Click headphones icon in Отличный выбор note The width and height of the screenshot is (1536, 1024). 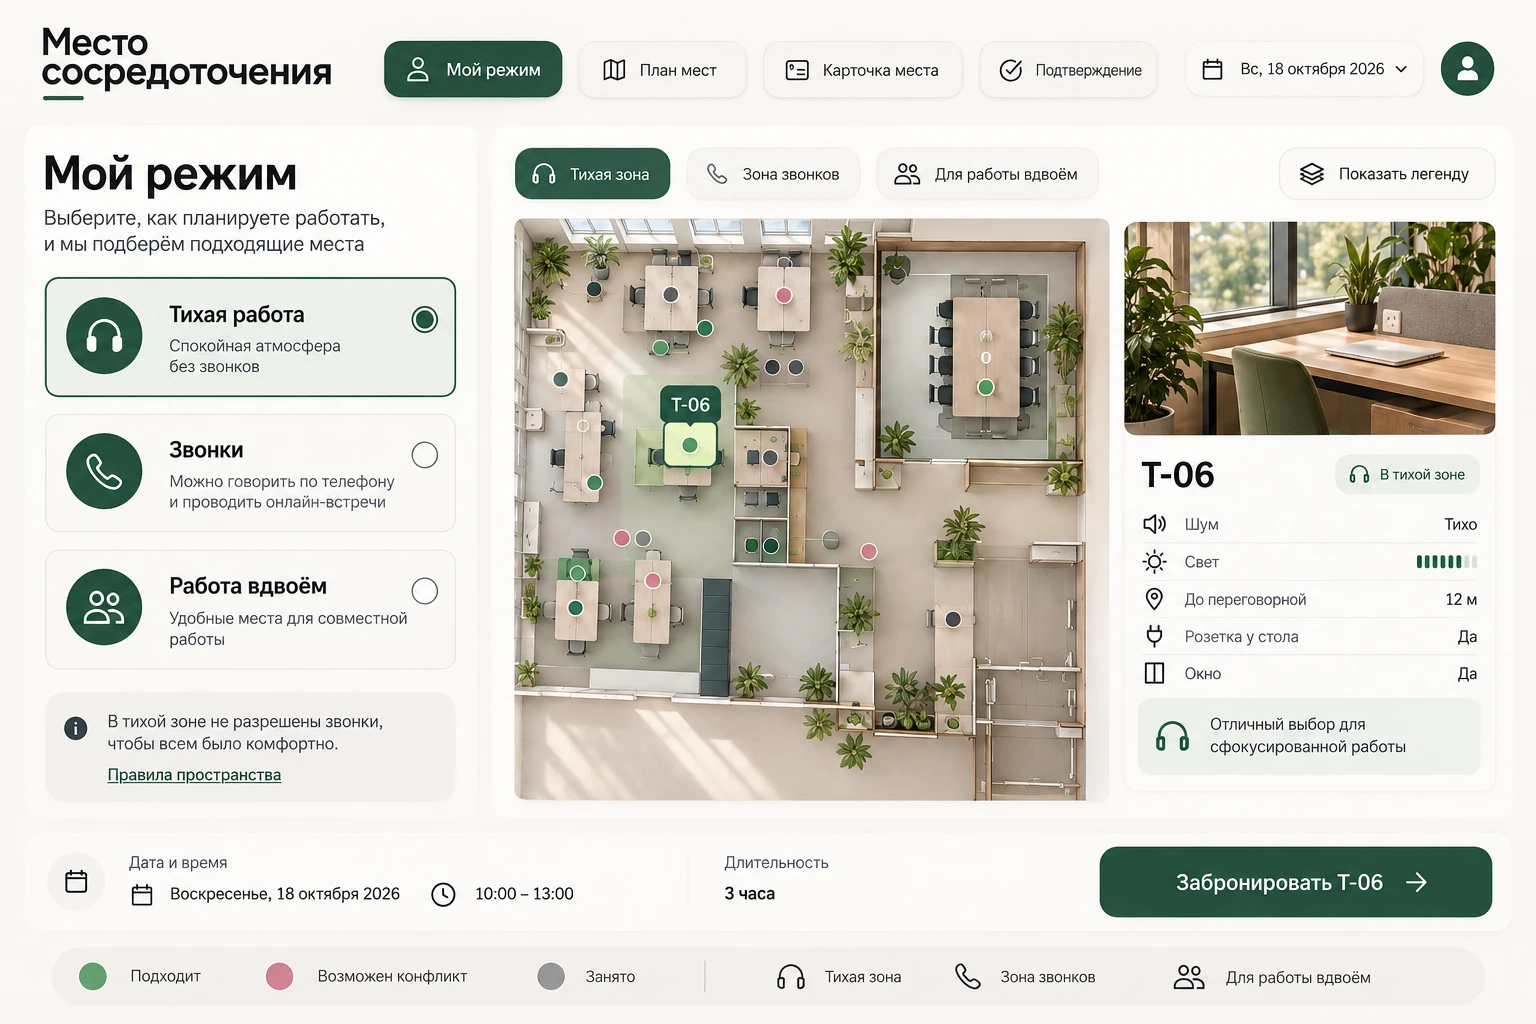coord(1172,736)
